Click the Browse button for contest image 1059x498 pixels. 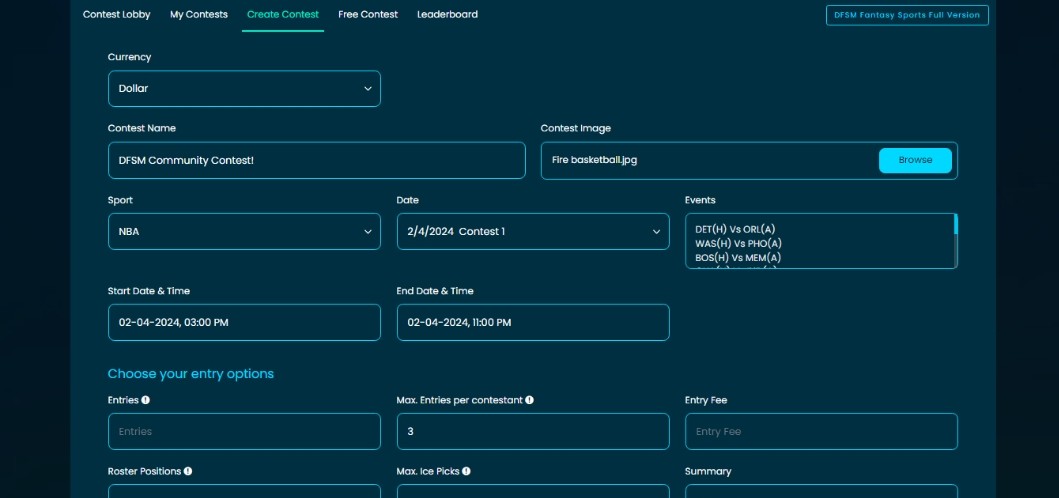pyautogui.click(x=915, y=160)
